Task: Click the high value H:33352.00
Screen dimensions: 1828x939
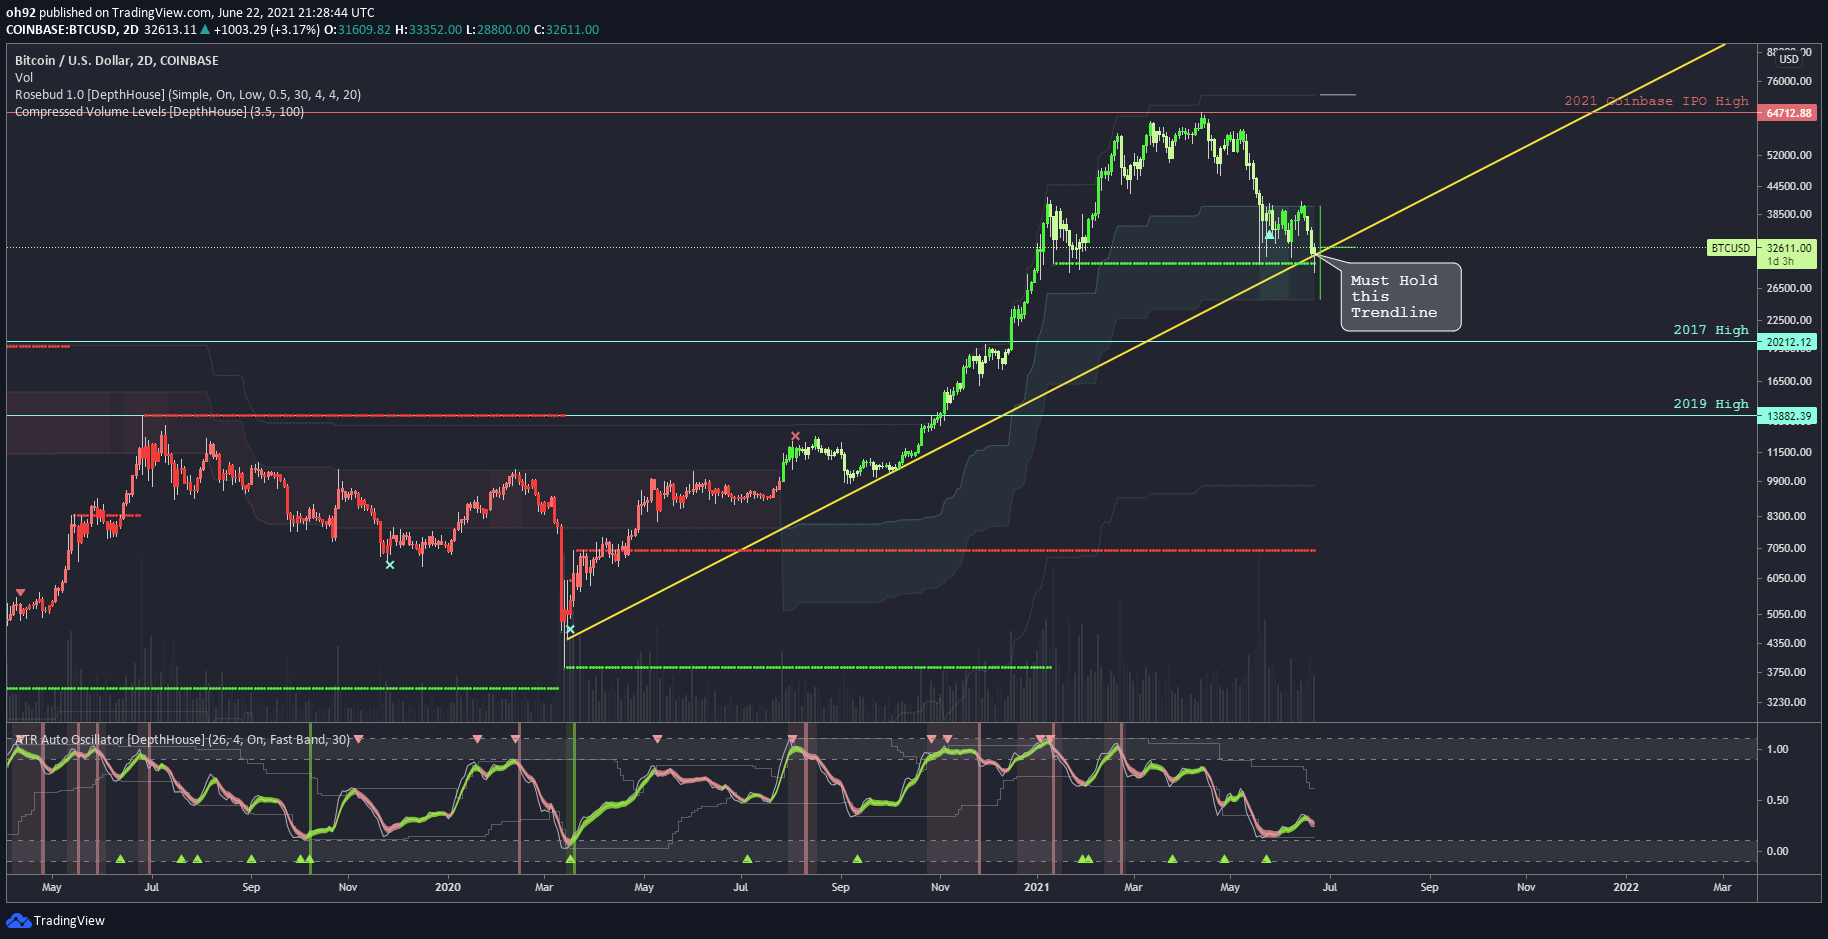Action: click(x=429, y=30)
